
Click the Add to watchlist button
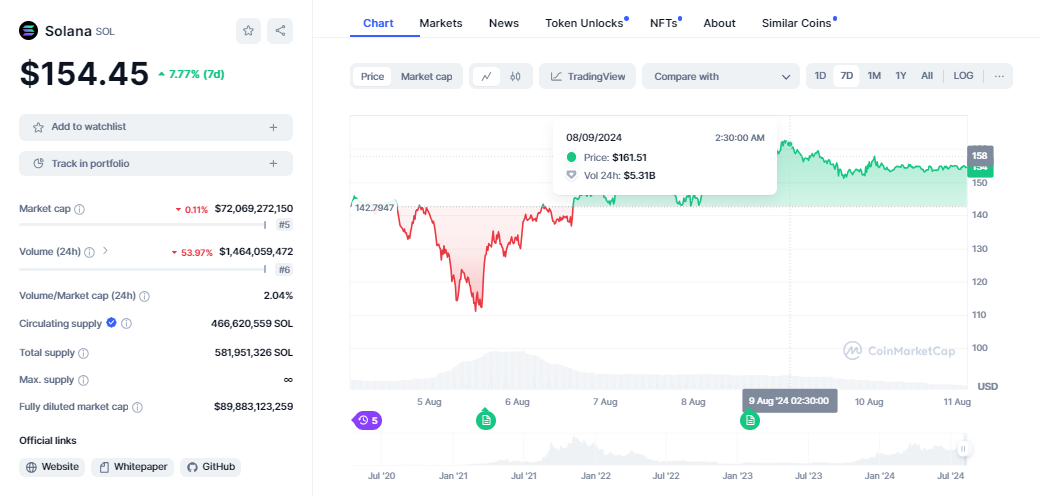pos(156,127)
